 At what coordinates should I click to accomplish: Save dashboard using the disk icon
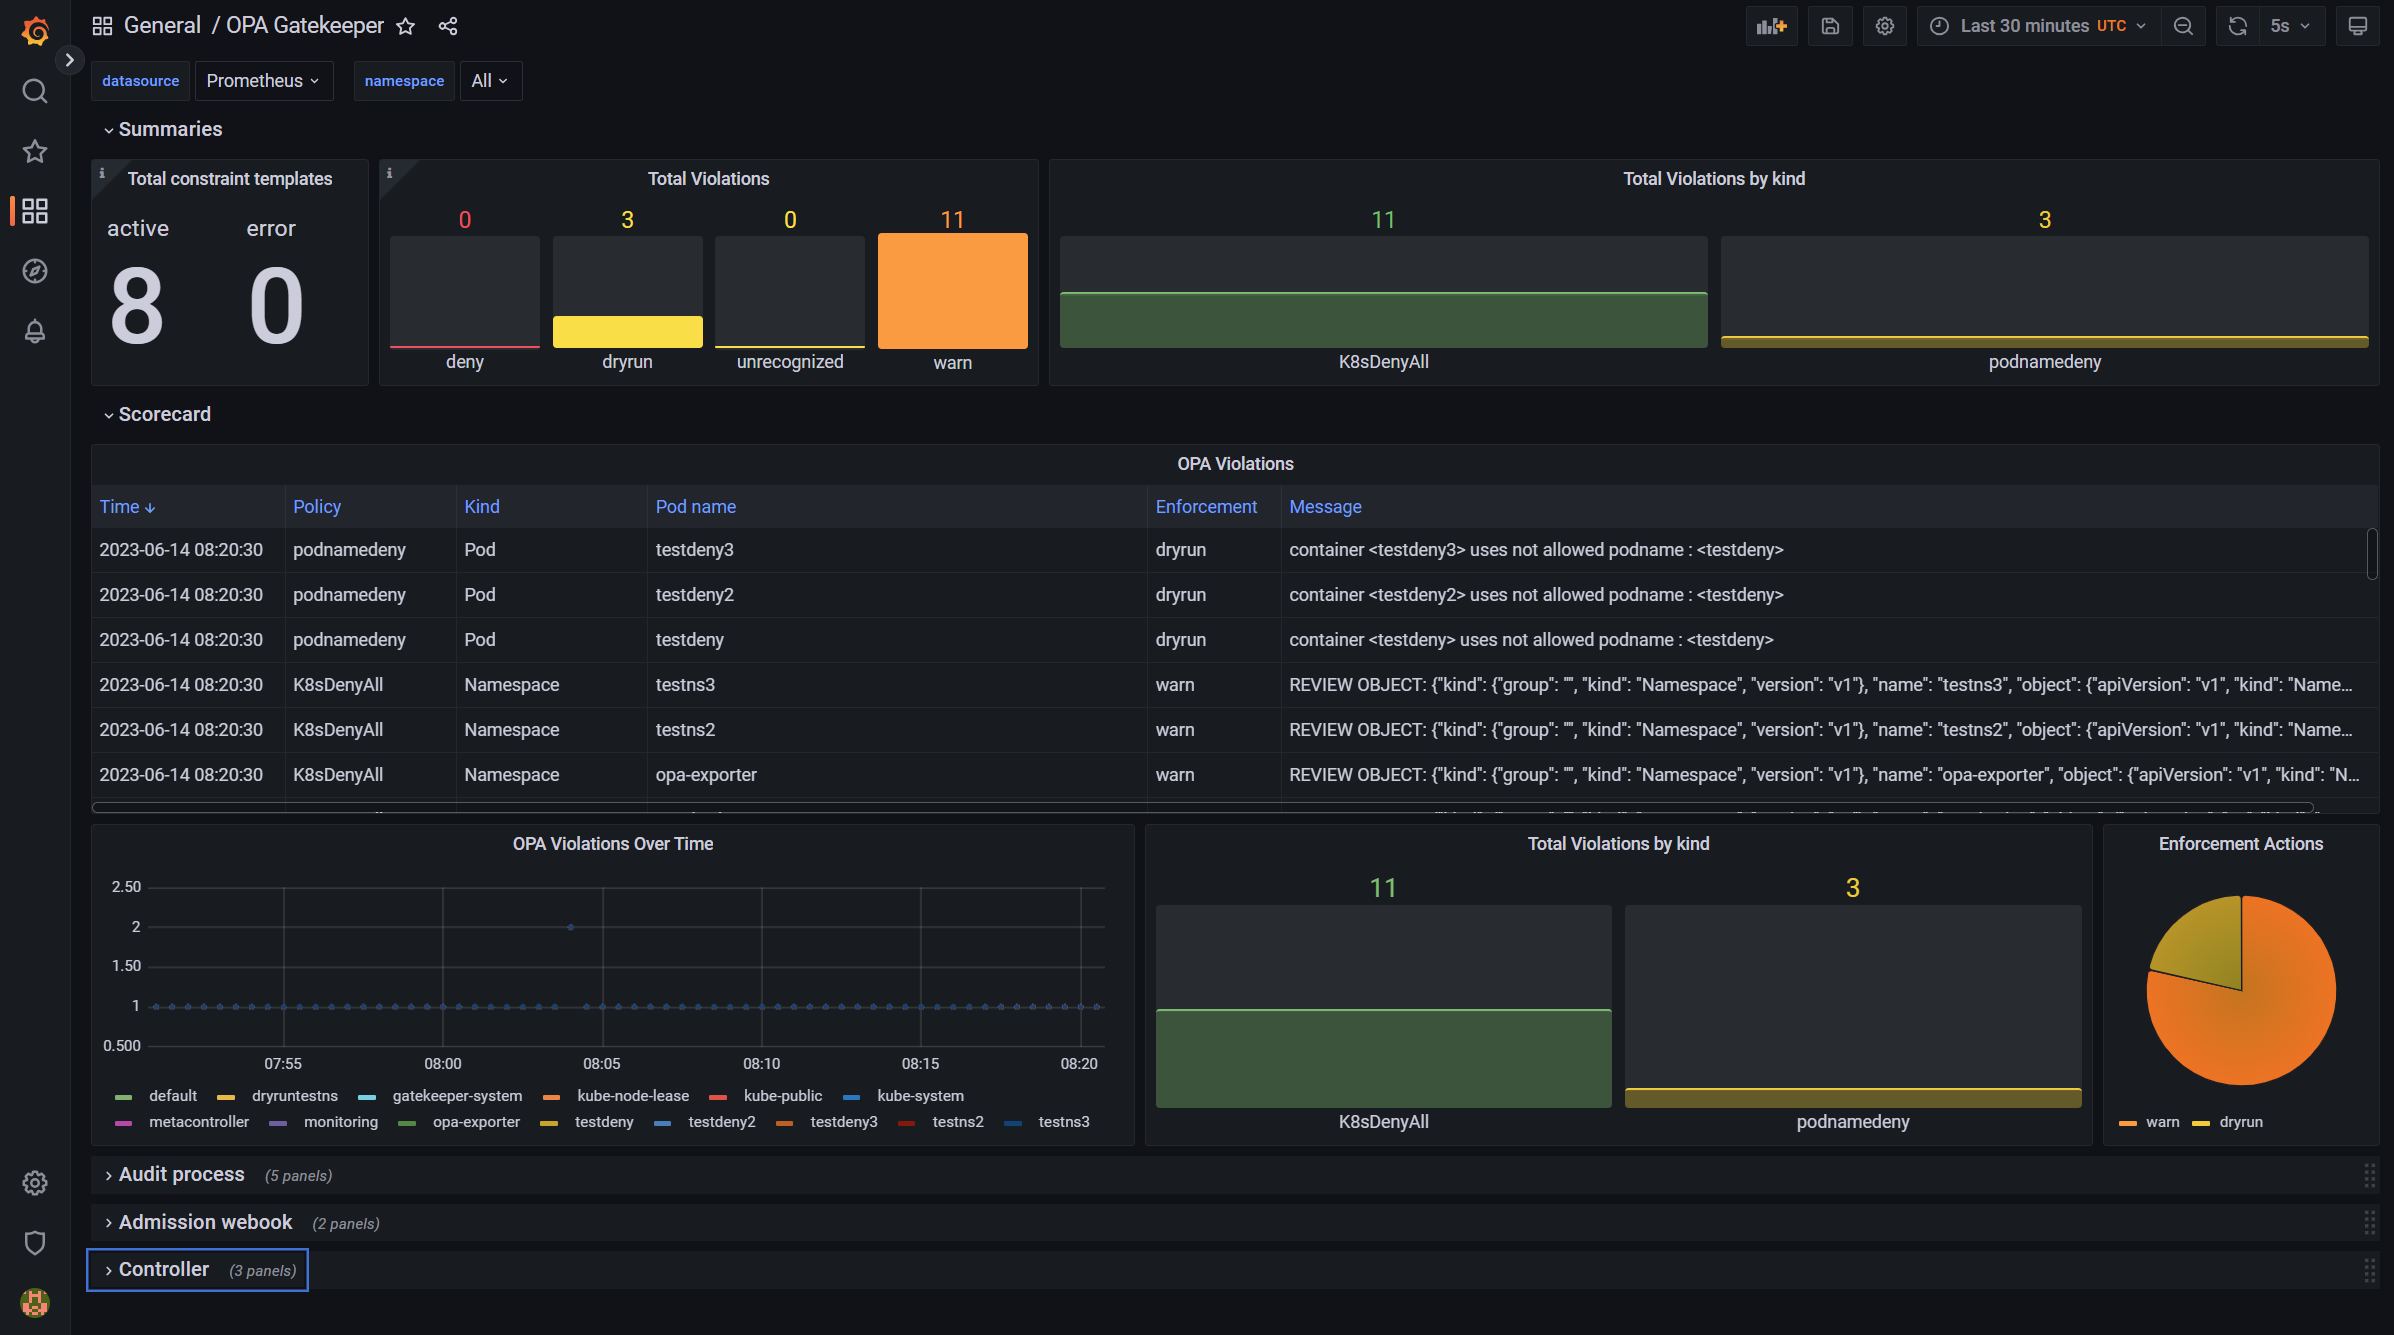(1829, 26)
